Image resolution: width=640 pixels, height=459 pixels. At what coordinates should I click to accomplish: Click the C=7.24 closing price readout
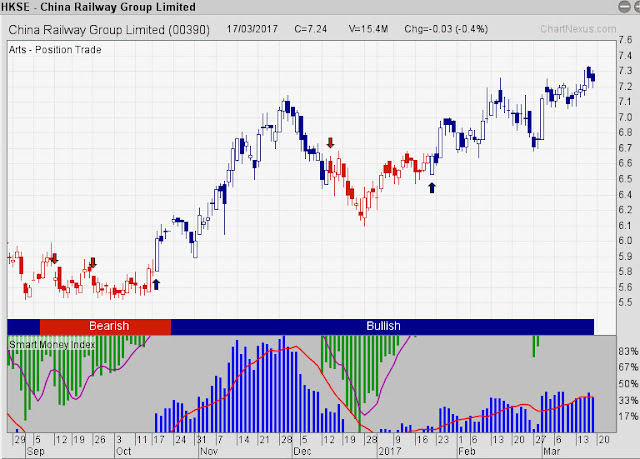point(311,29)
